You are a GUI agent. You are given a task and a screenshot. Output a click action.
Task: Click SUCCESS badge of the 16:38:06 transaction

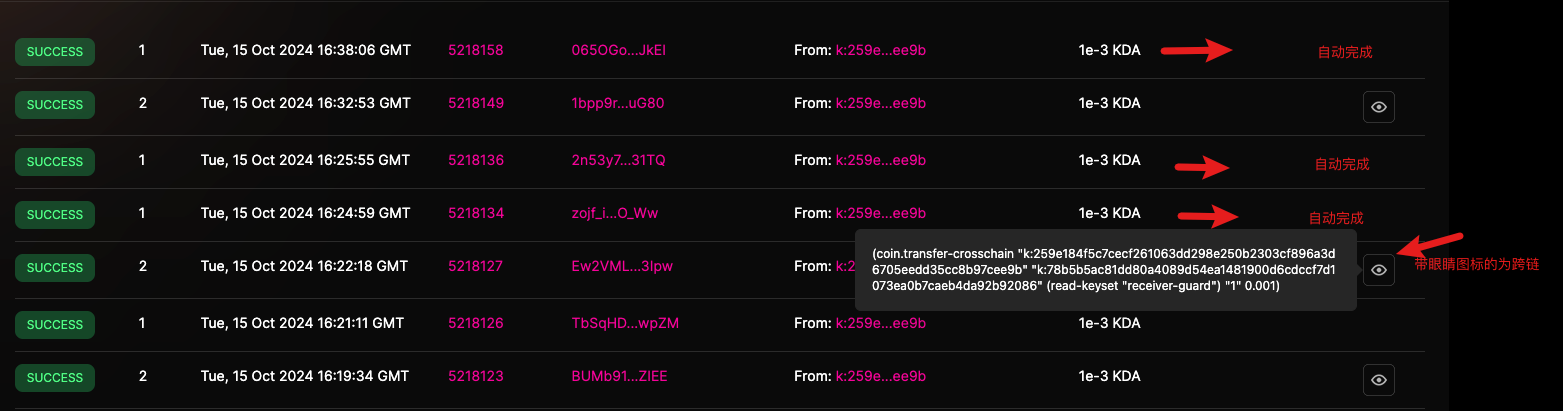tap(55, 52)
